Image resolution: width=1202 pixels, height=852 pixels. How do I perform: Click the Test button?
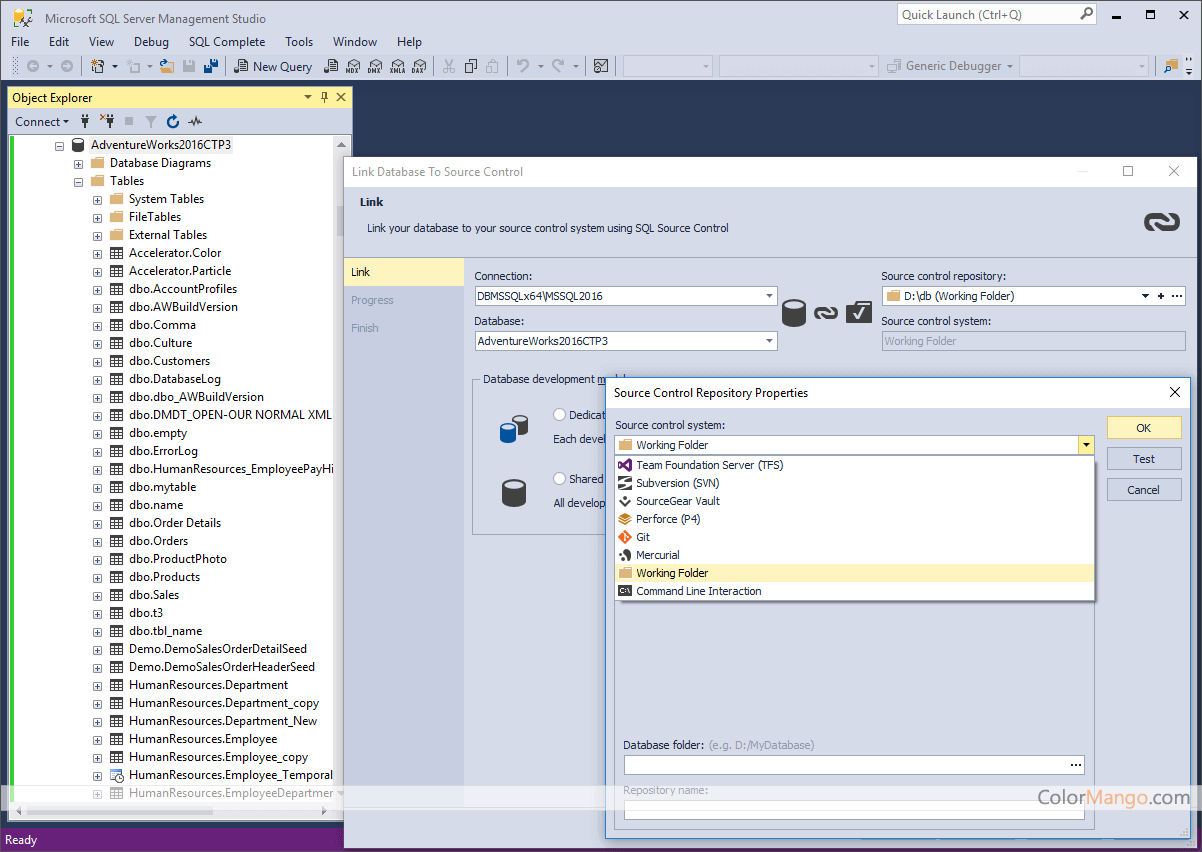pyautogui.click(x=1144, y=459)
